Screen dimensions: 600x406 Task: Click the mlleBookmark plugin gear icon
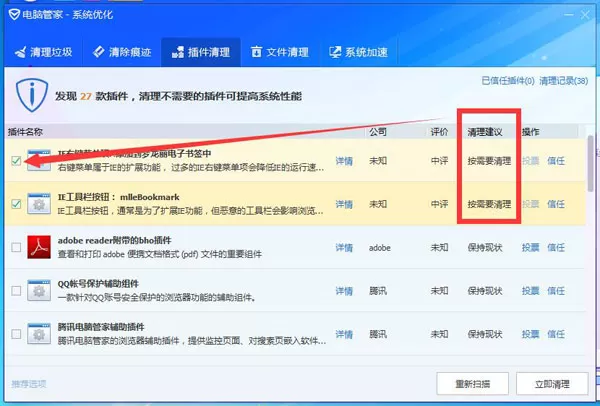[x=39, y=204]
